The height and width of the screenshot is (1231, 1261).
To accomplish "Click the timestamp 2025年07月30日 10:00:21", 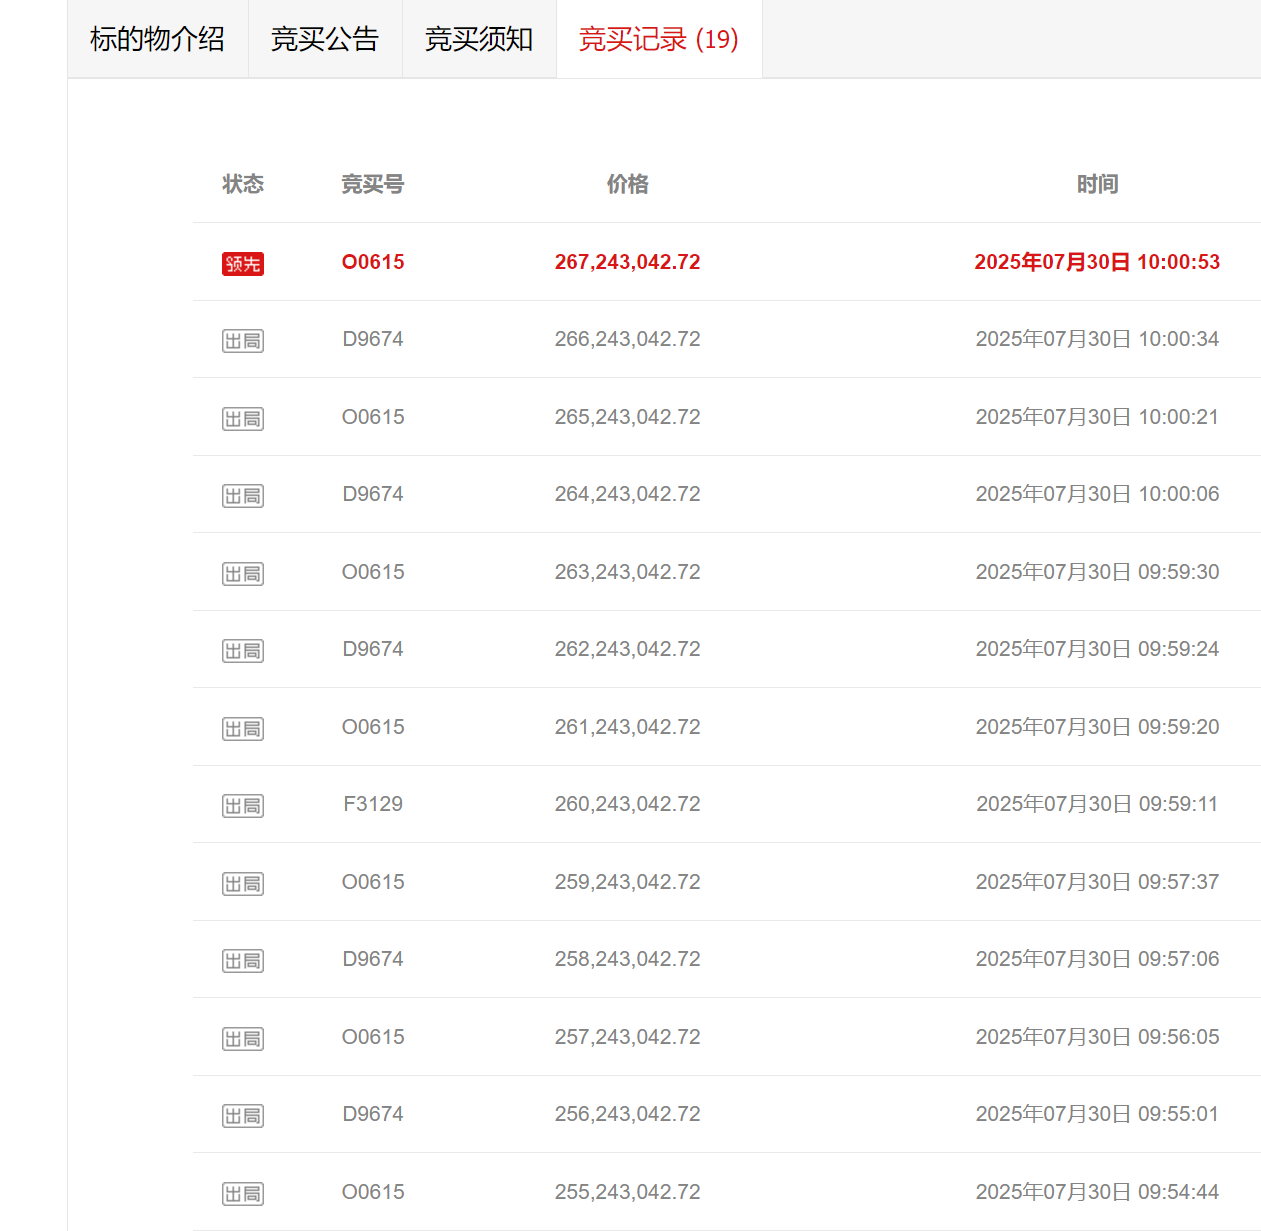I will [x=1097, y=417].
